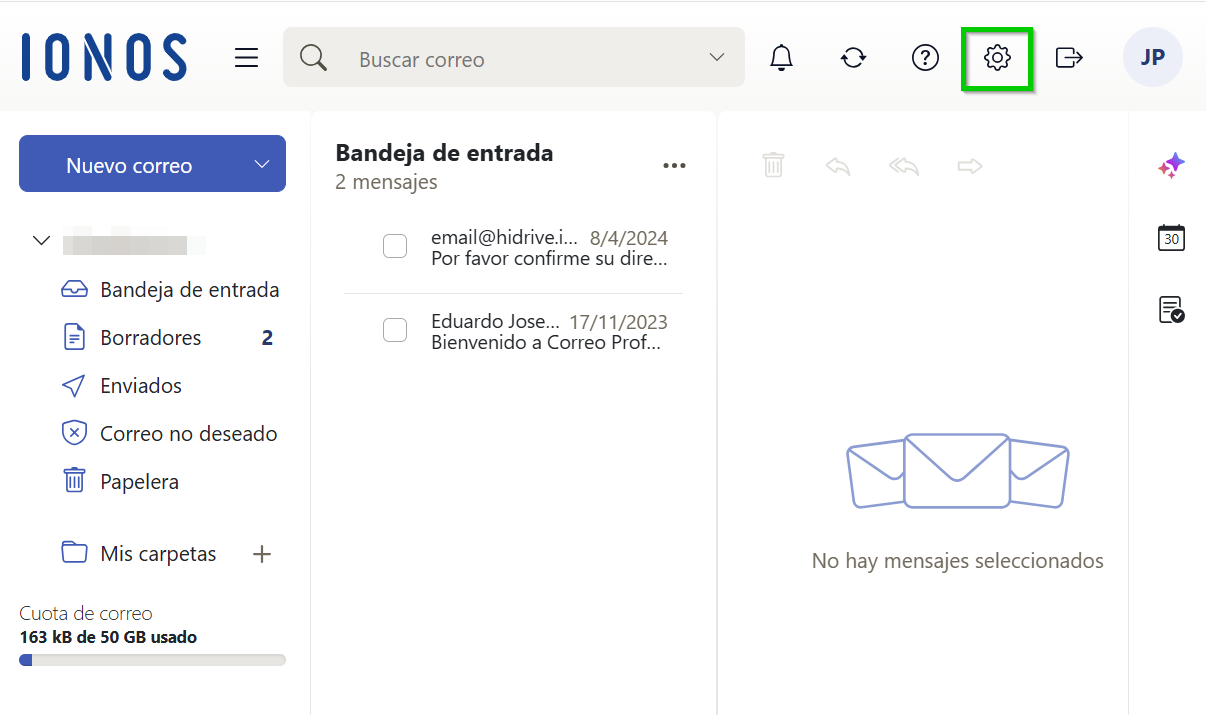This screenshot has width=1206, height=715.
Task: Check the email from email@hidrive
Action: click(x=395, y=246)
